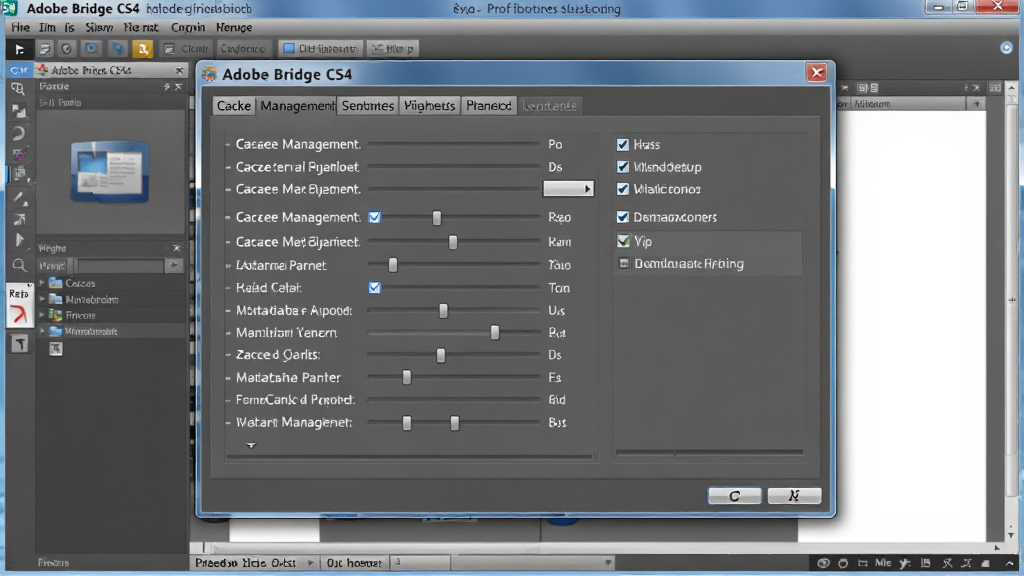This screenshot has height=576, width=1024.
Task: Open the dropdown arrow at the end of the bottom bar field
Action: [608, 562]
